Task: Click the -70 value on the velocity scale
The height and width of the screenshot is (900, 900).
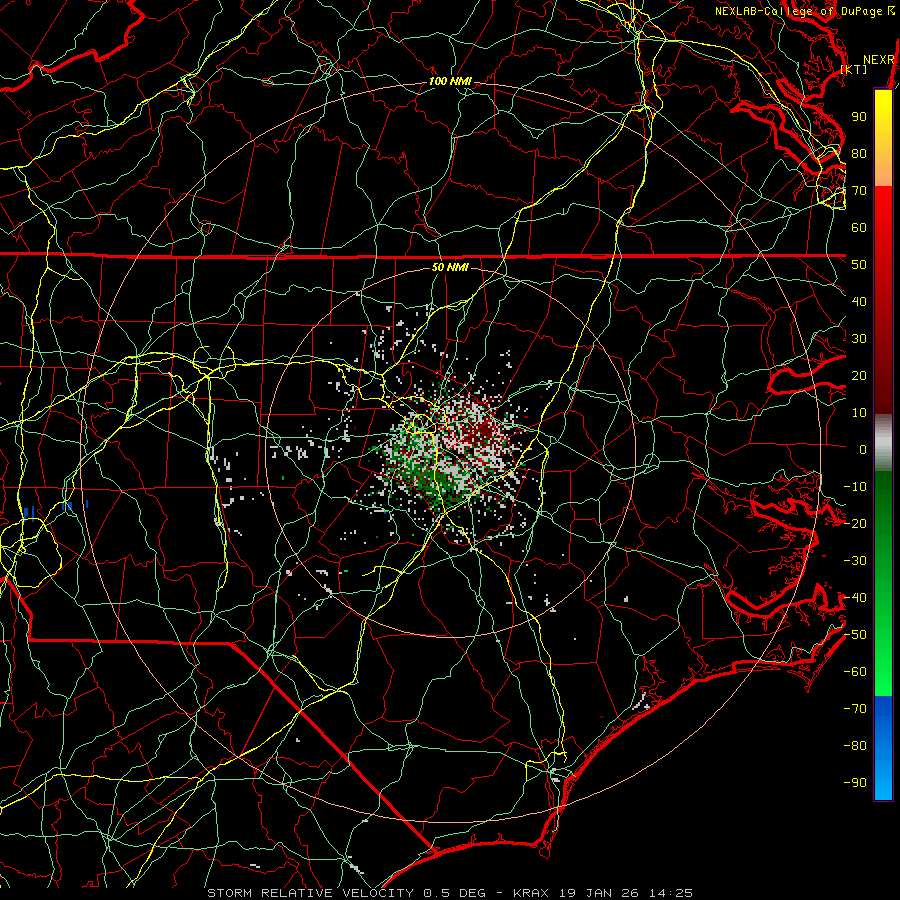Action: (x=855, y=709)
